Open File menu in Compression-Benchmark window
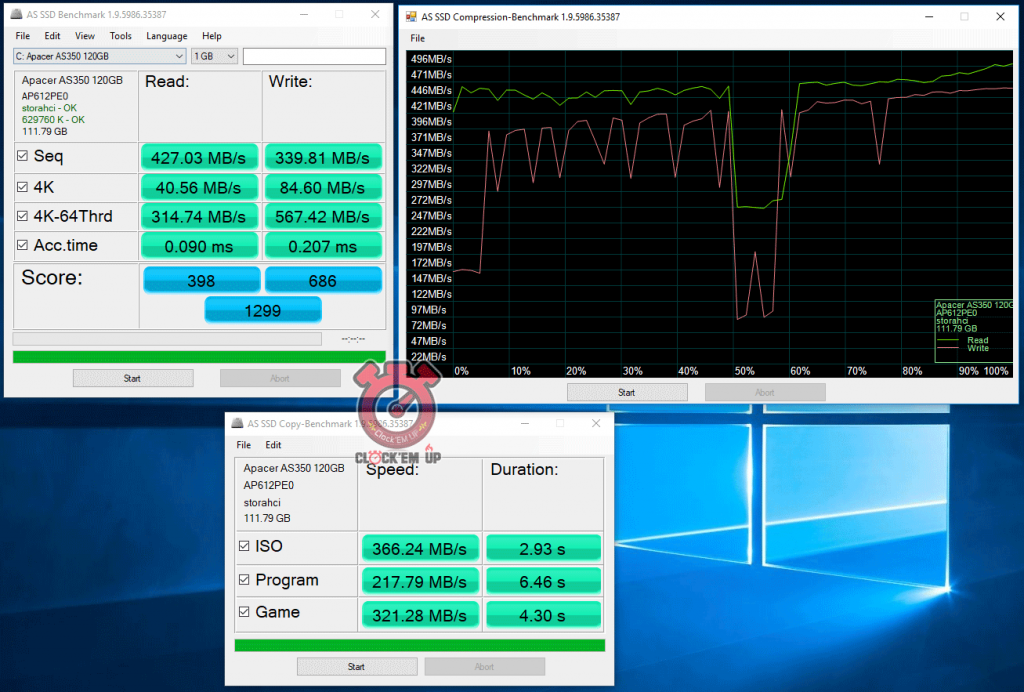 (417, 38)
